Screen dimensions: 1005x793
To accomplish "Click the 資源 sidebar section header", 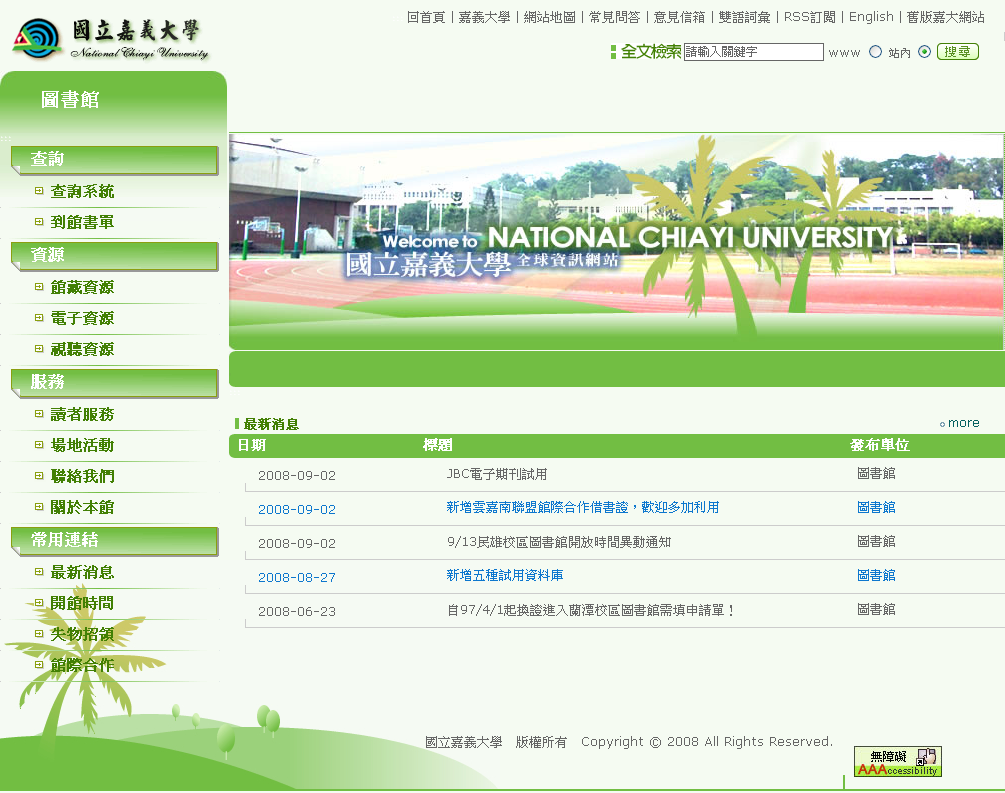I will pos(115,256).
